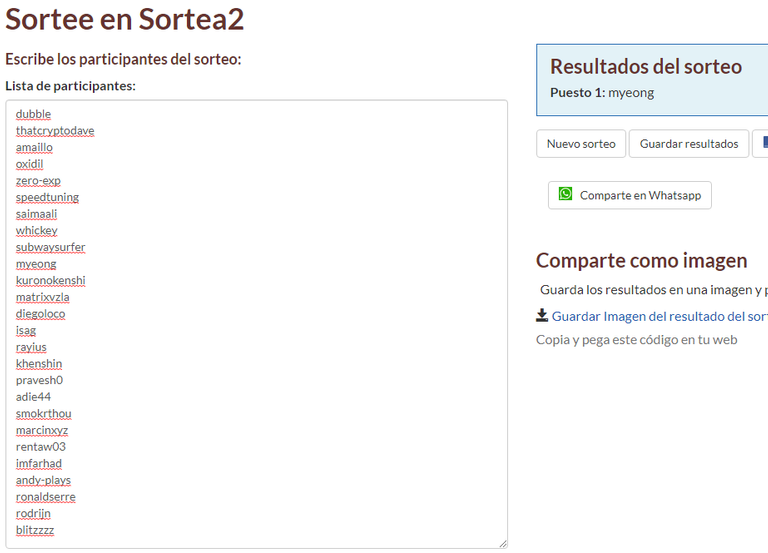
Task: Click participant name oxidil
Action: (29, 164)
